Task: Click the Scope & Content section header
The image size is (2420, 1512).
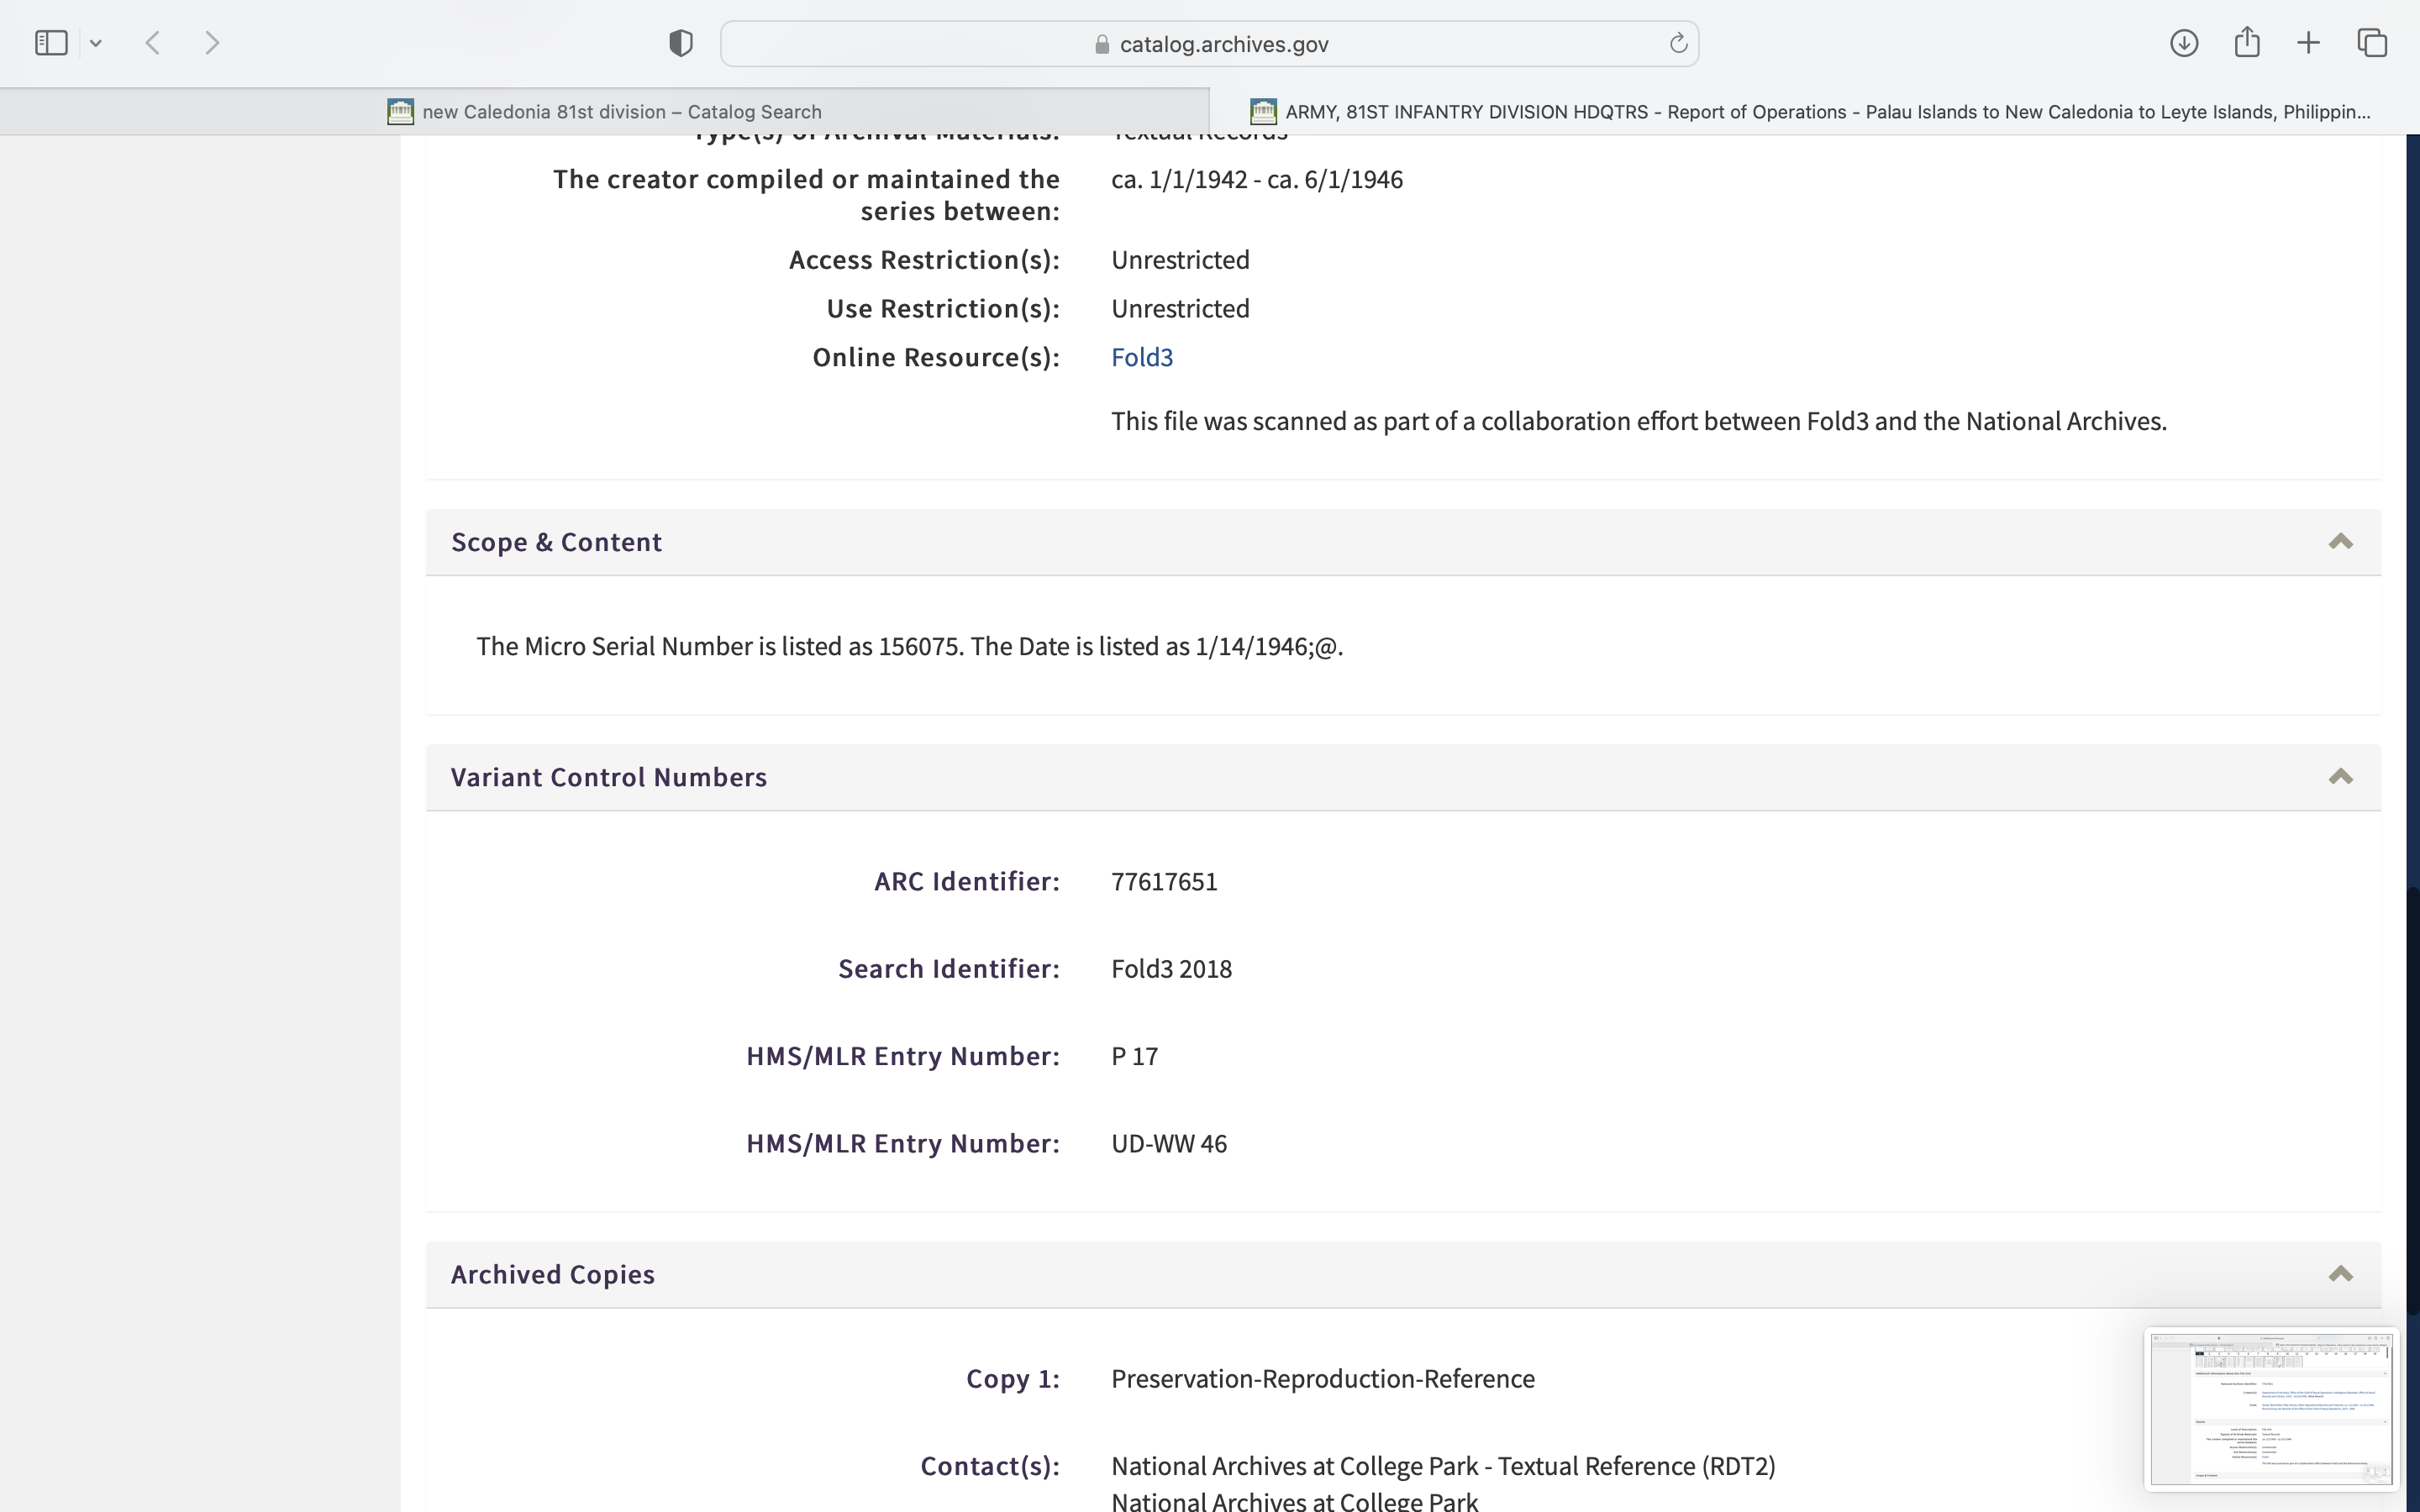Action: tap(556, 542)
